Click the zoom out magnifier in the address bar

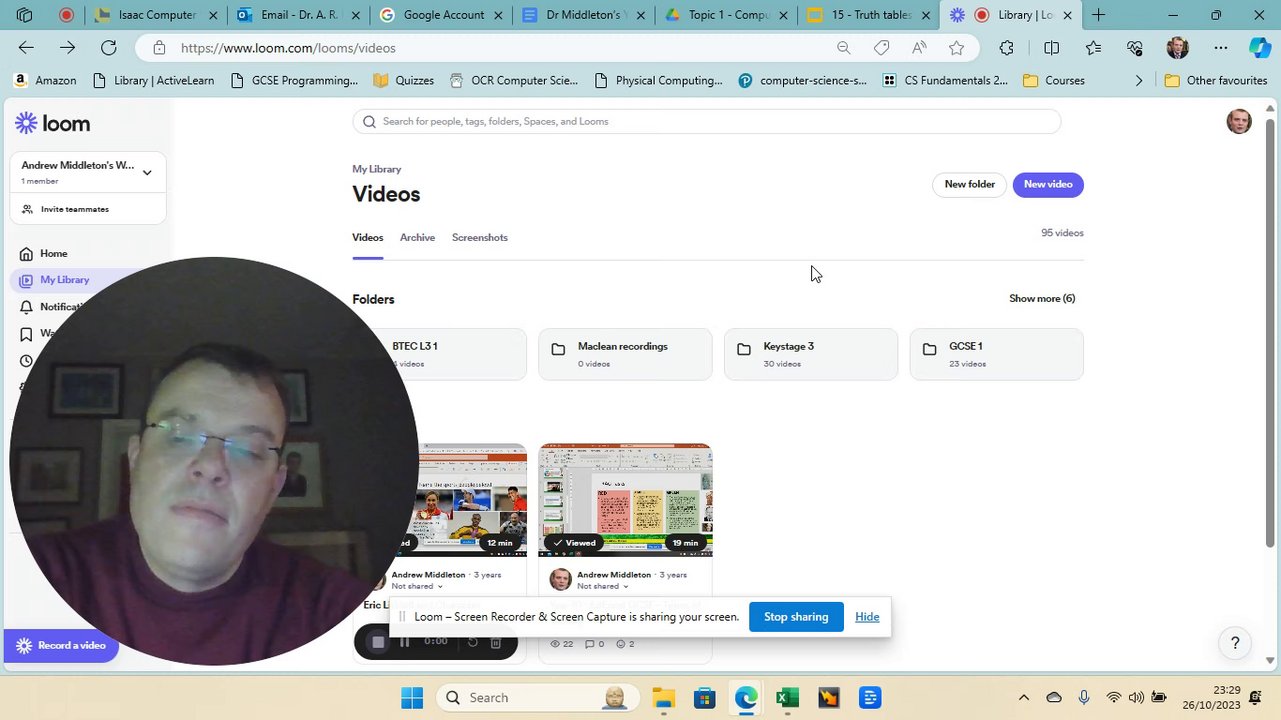(x=843, y=48)
